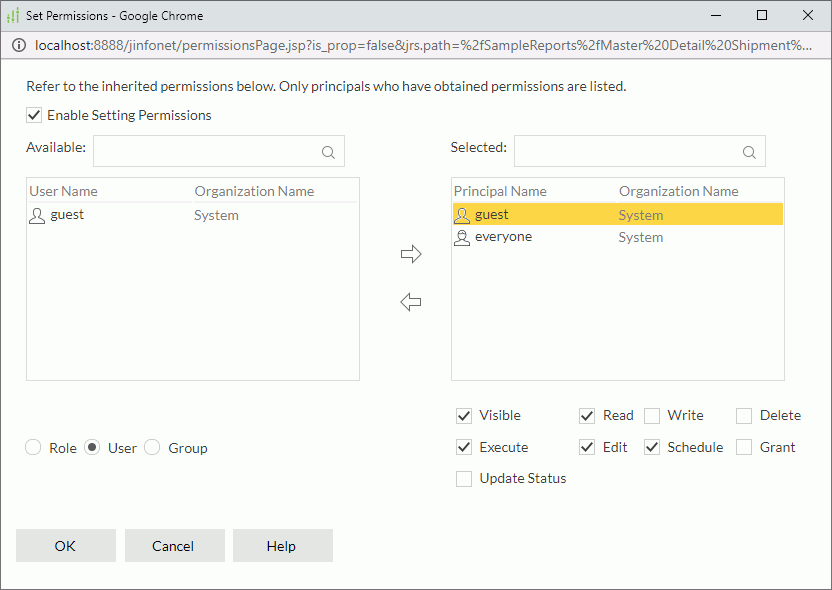832x590 pixels.
Task: Click the search icon beside Available field
Action: (328, 150)
